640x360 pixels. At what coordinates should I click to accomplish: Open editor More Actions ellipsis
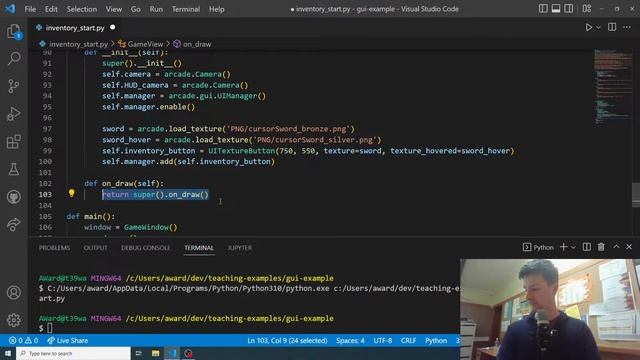627,27
